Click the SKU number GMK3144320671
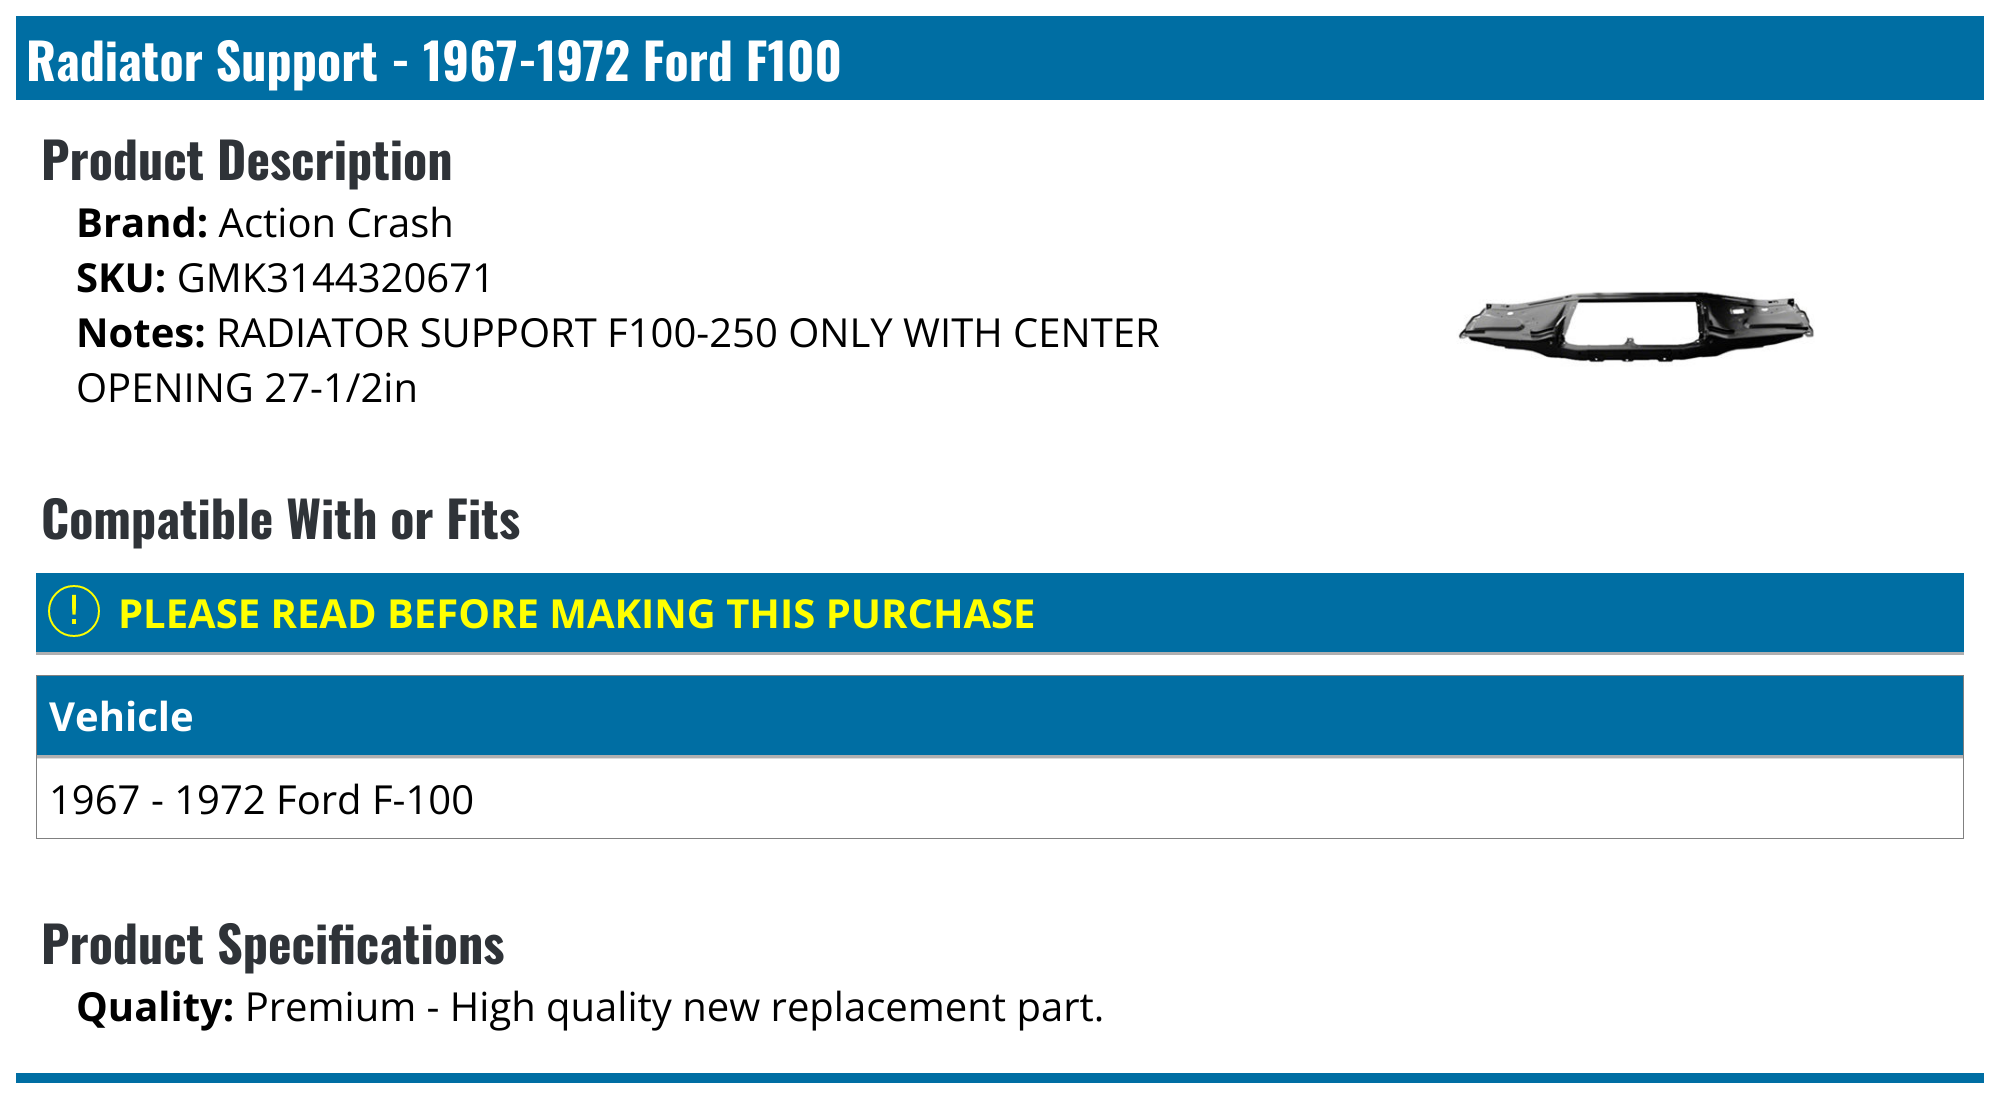This screenshot has height=1099, width=2000. point(335,279)
